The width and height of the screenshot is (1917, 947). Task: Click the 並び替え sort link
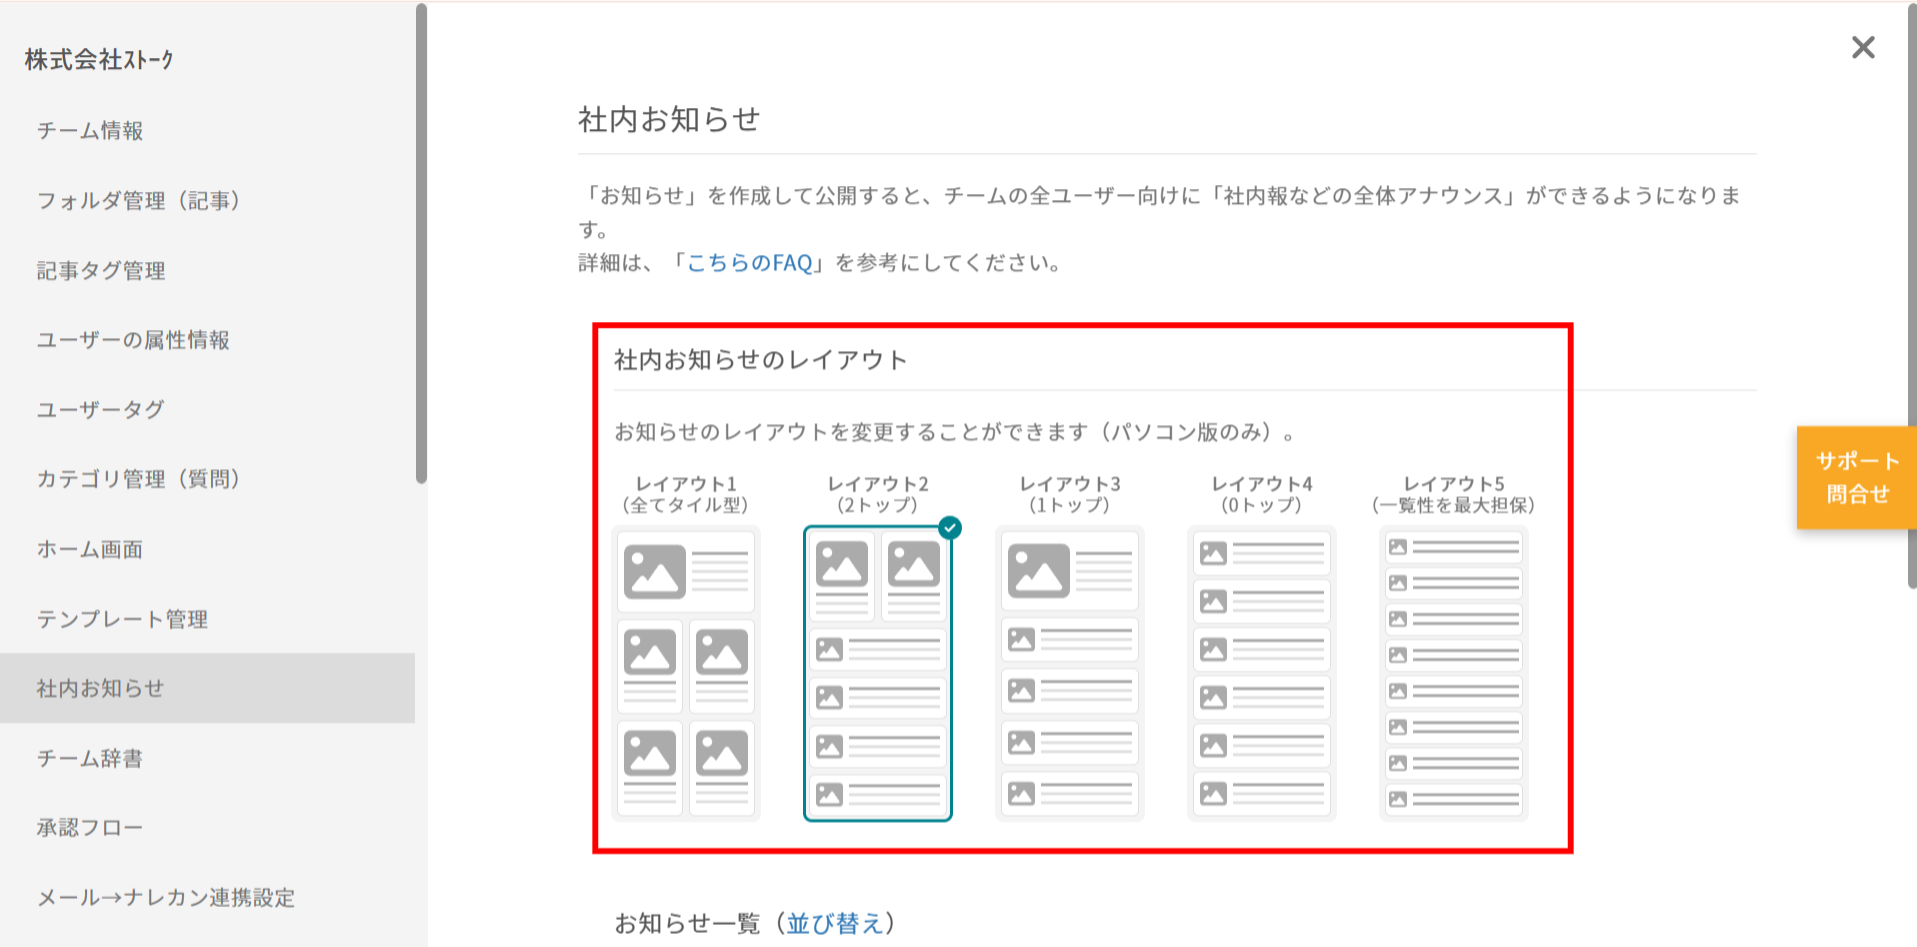[834, 923]
